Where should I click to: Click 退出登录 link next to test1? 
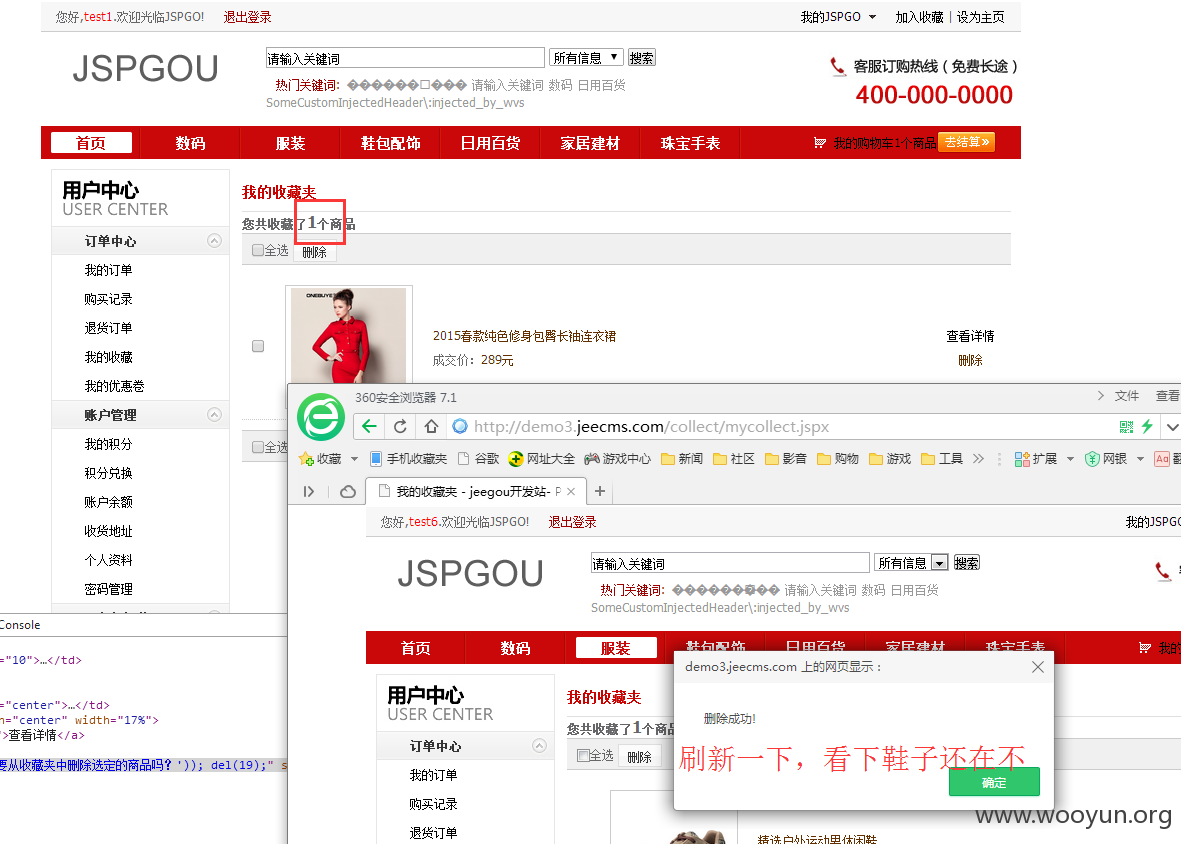(x=247, y=17)
